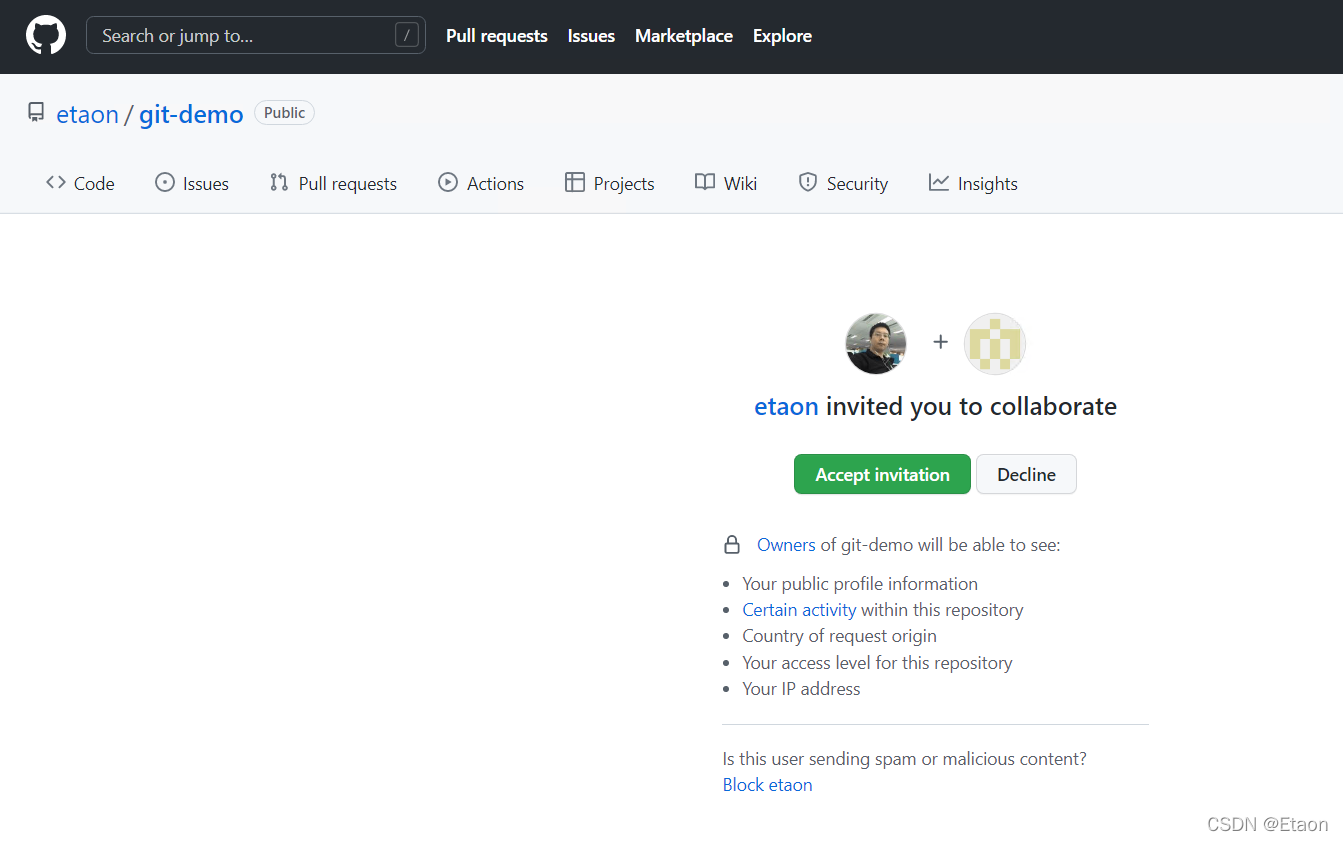Open etaon link in invitation heading
This screenshot has width=1343, height=841.
[x=786, y=406]
